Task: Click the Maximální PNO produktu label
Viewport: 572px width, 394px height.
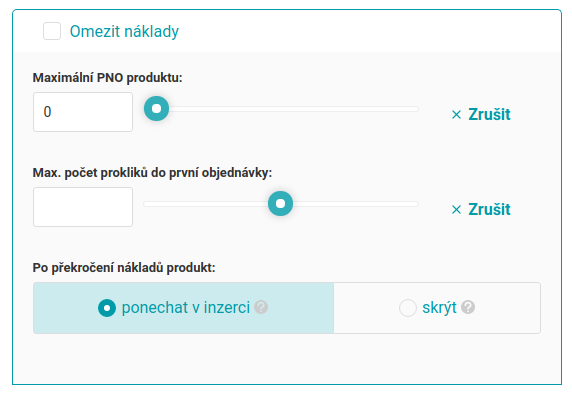Action: [107, 78]
